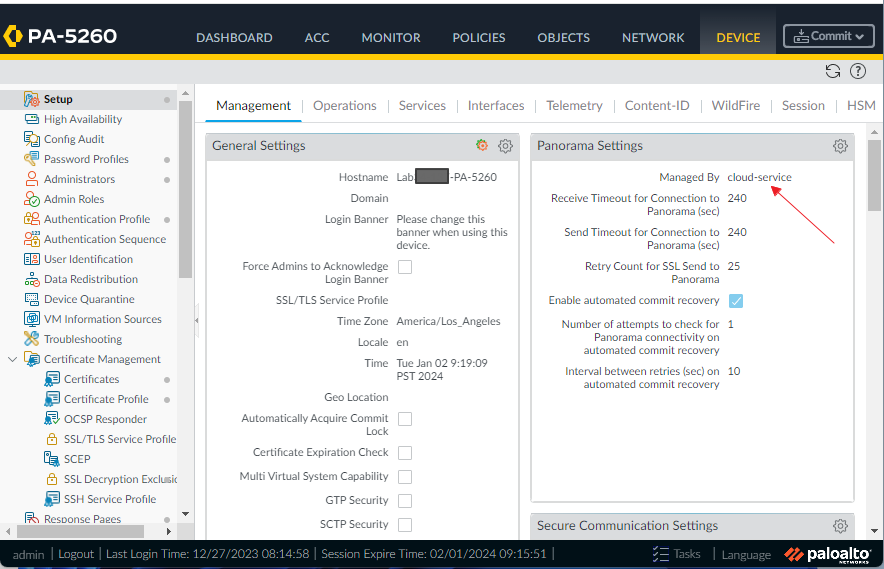The width and height of the screenshot is (884, 569).
Task: Open General Settings edit gear
Action: (505, 146)
